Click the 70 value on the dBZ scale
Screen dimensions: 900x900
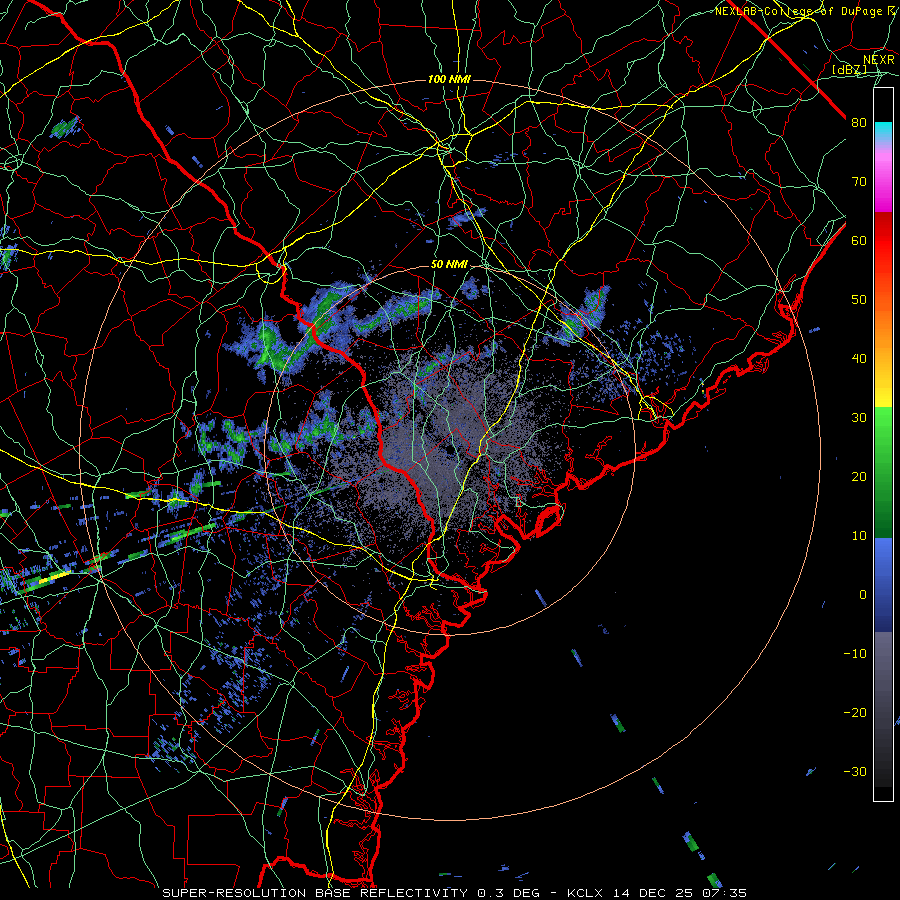pyautogui.click(x=859, y=182)
